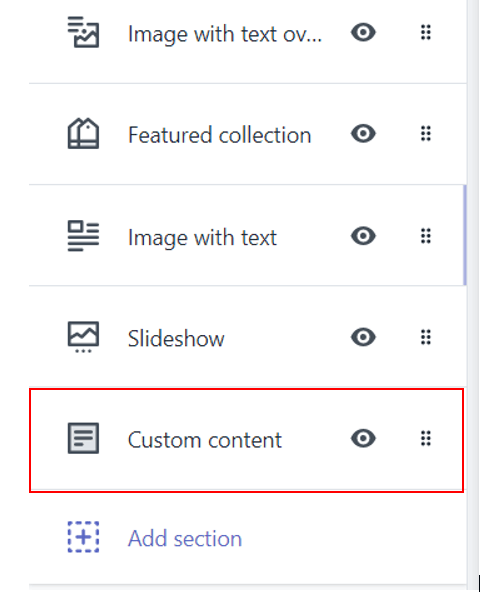This screenshot has height=593, width=481.
Task: Click drag handle of Image with text overlay
Action: 426,32
